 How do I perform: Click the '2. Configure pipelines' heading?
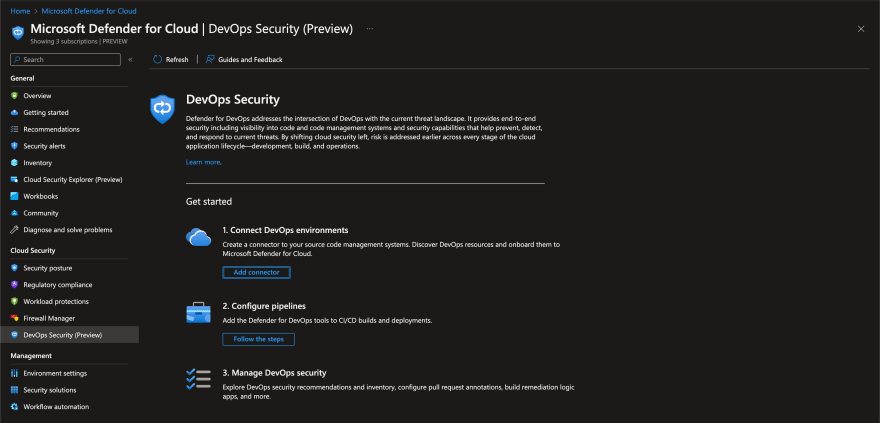pos(264,306)
